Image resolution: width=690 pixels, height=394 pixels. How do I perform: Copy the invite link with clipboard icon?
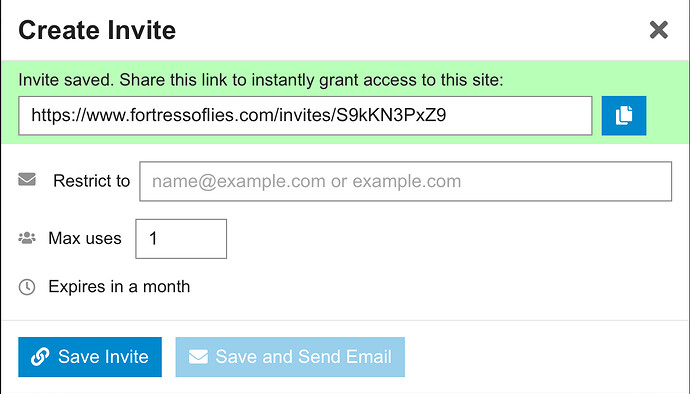coord(624,115)
